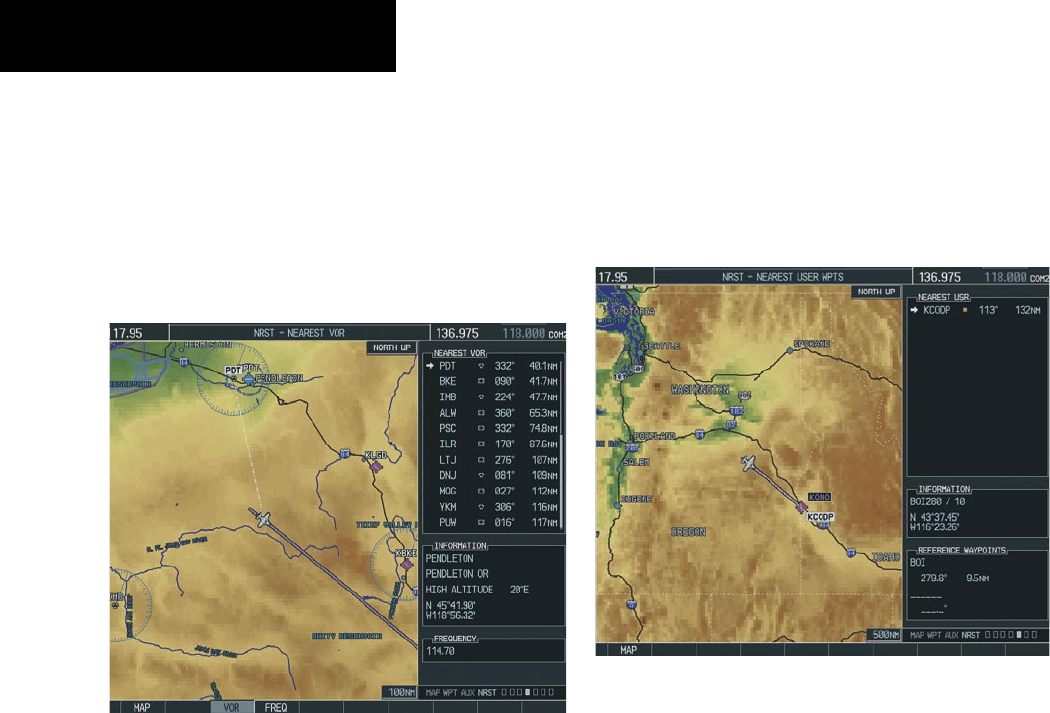Select NRST page group on Nearest VOR screen
This screenshot has width=1050, height=713.
pos(487,693)
